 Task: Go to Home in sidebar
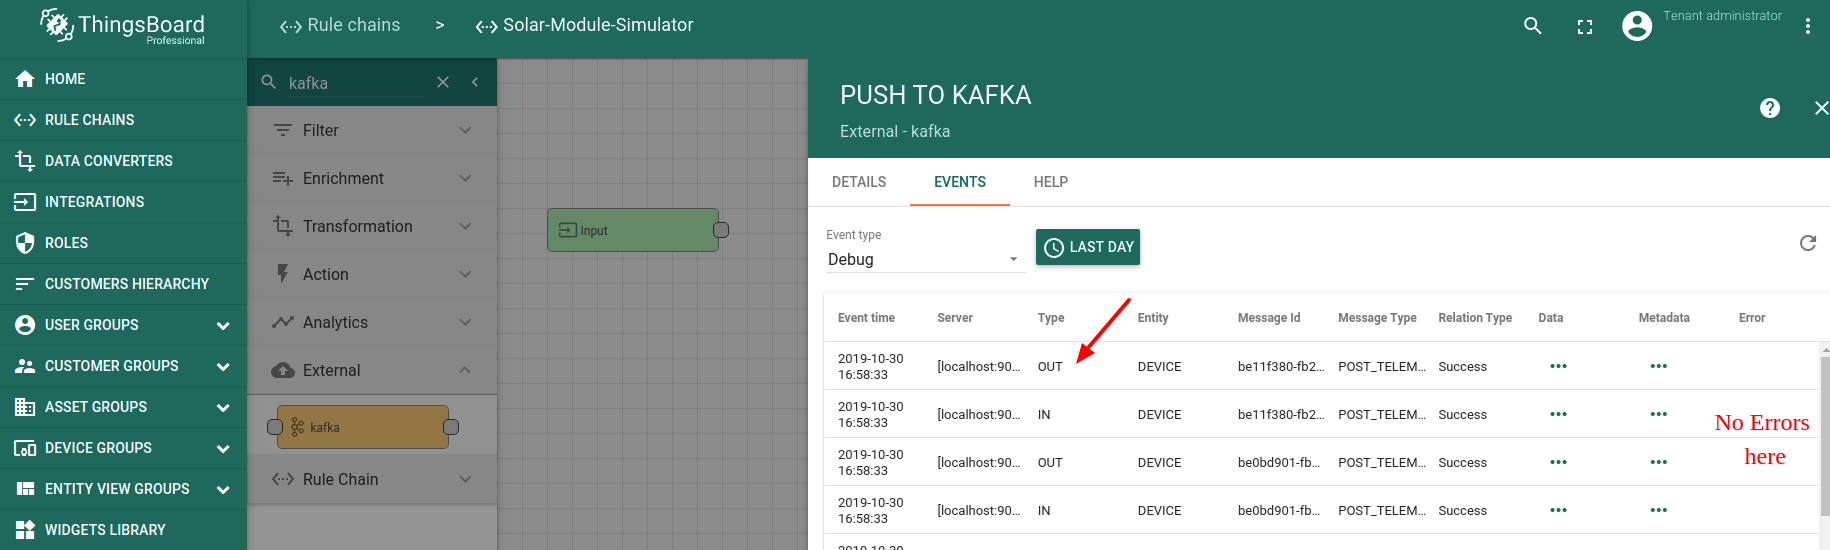coord(123,79)
